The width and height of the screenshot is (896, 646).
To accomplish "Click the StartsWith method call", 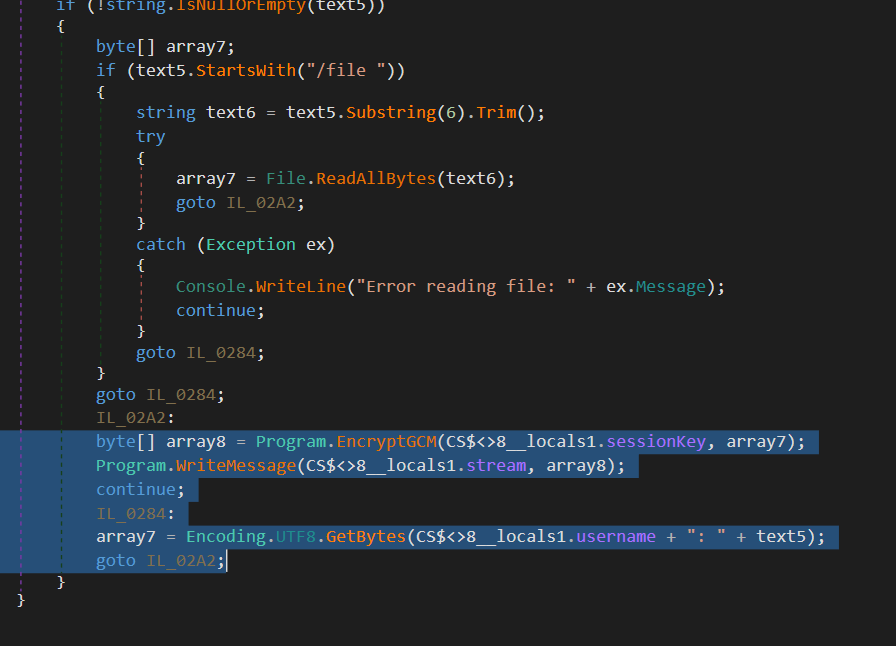I will [246, 70].
